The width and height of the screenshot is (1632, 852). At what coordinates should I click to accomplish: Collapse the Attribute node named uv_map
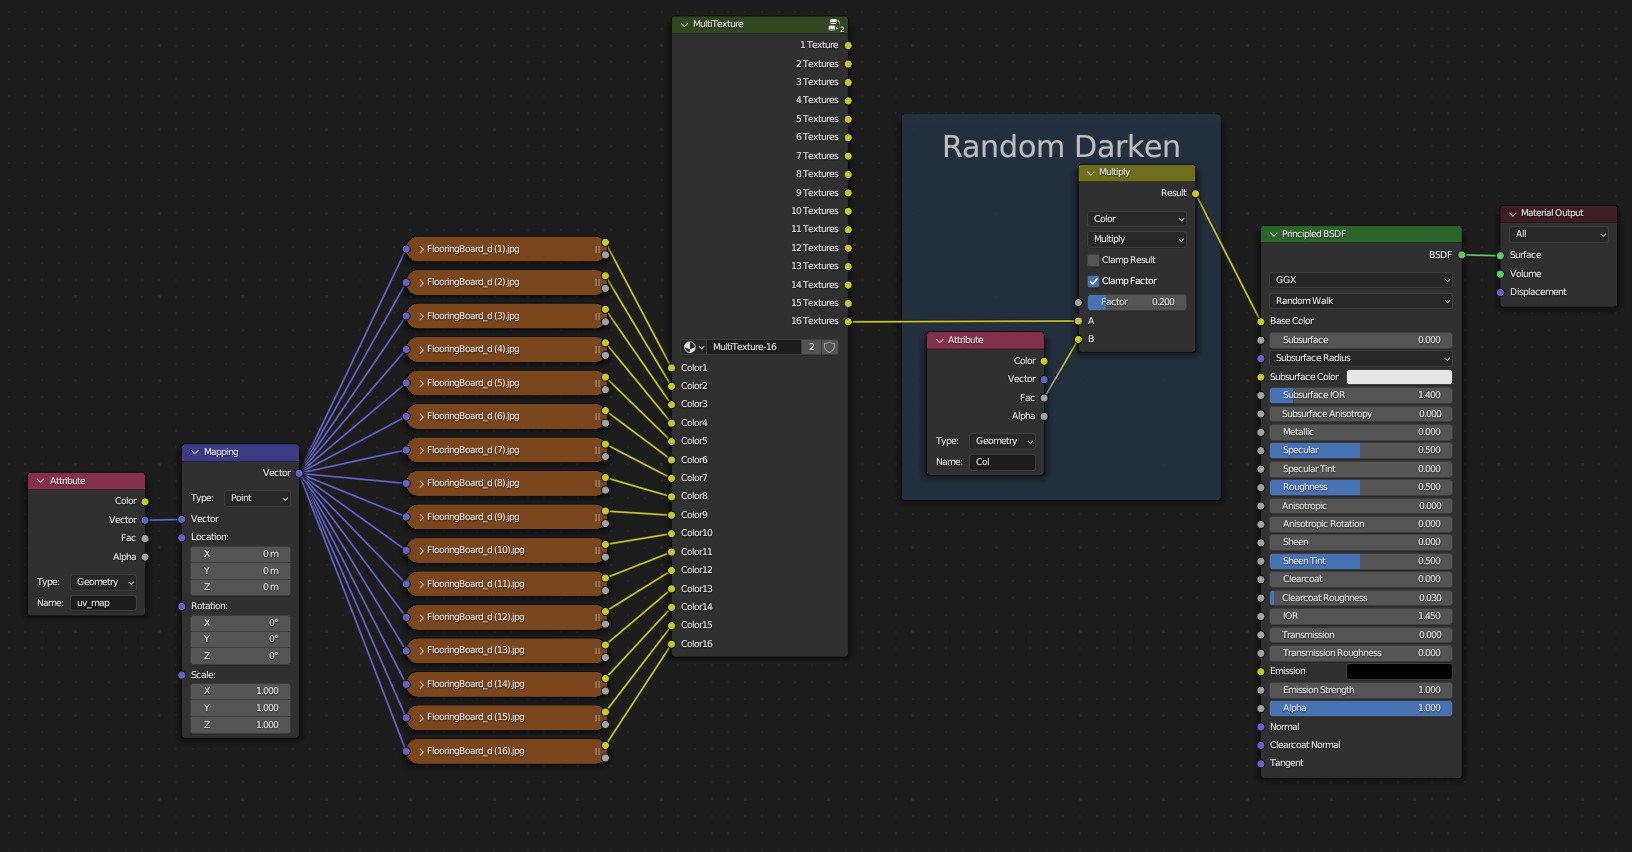[x=40, y=481]
